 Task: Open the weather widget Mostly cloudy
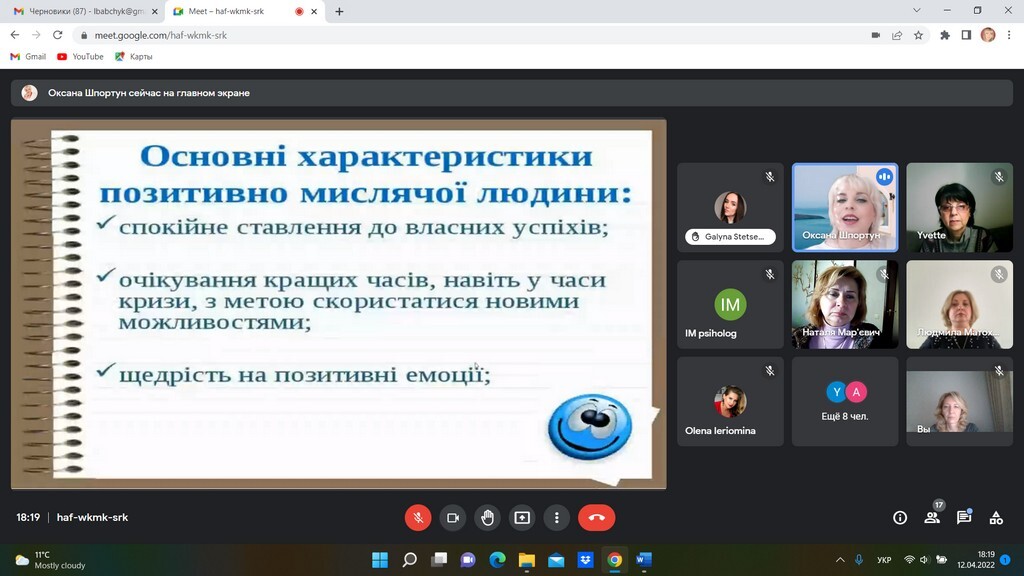pos(51,560)
